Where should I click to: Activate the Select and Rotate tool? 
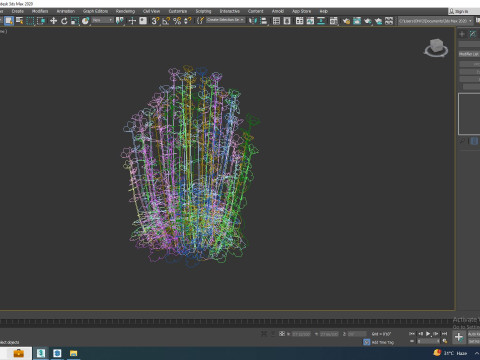click(64, 21)
